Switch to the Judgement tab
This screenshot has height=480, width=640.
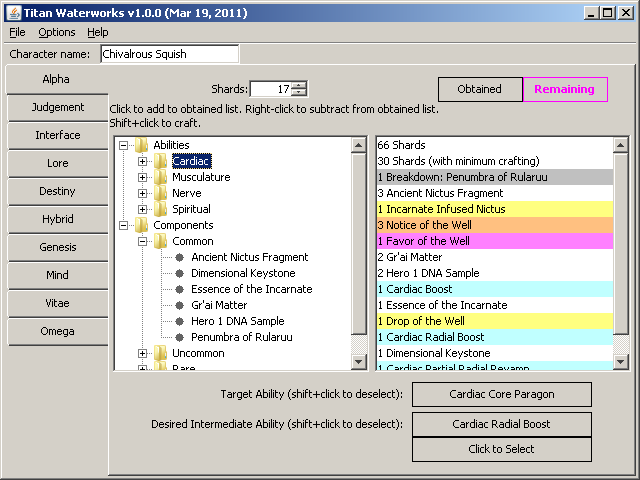[57, 107]
